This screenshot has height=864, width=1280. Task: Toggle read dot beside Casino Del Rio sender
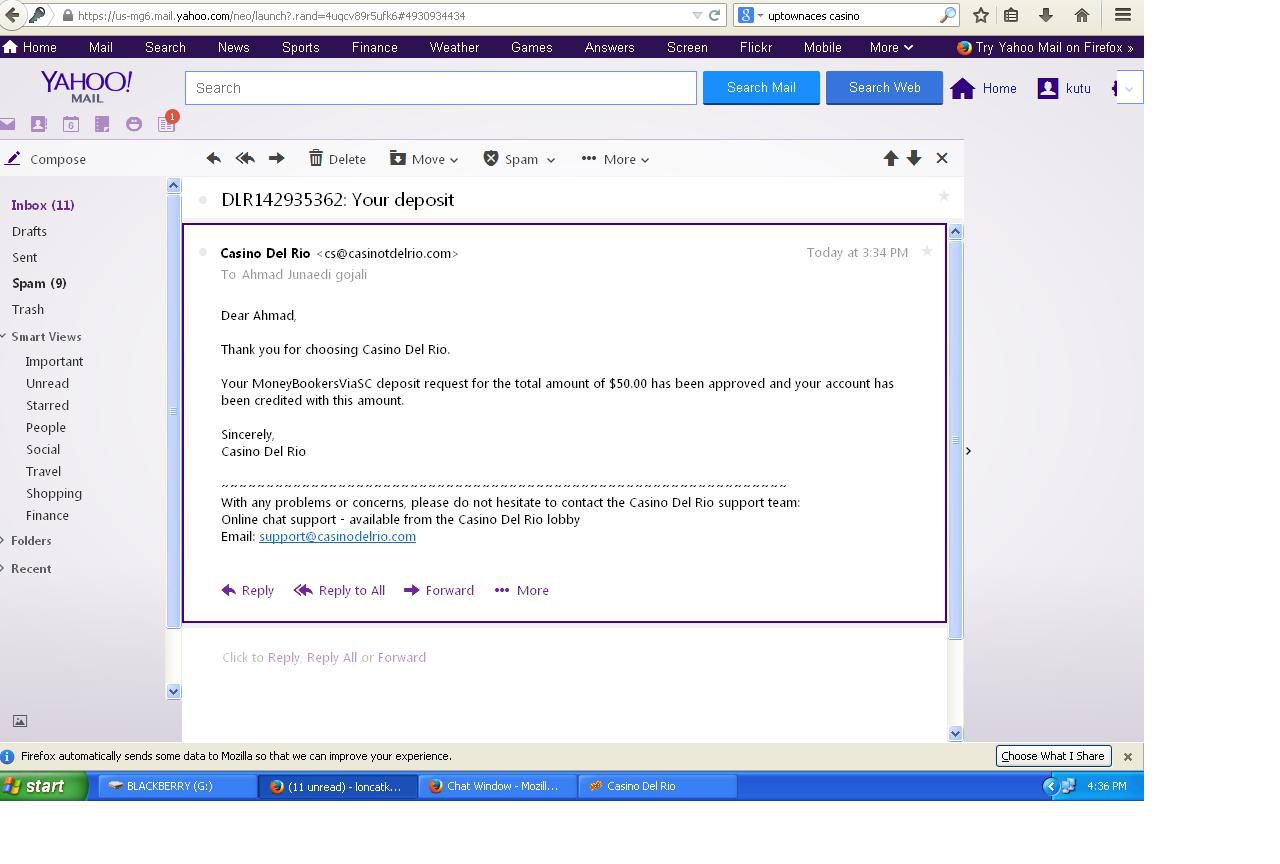click(x=203, y=252)
